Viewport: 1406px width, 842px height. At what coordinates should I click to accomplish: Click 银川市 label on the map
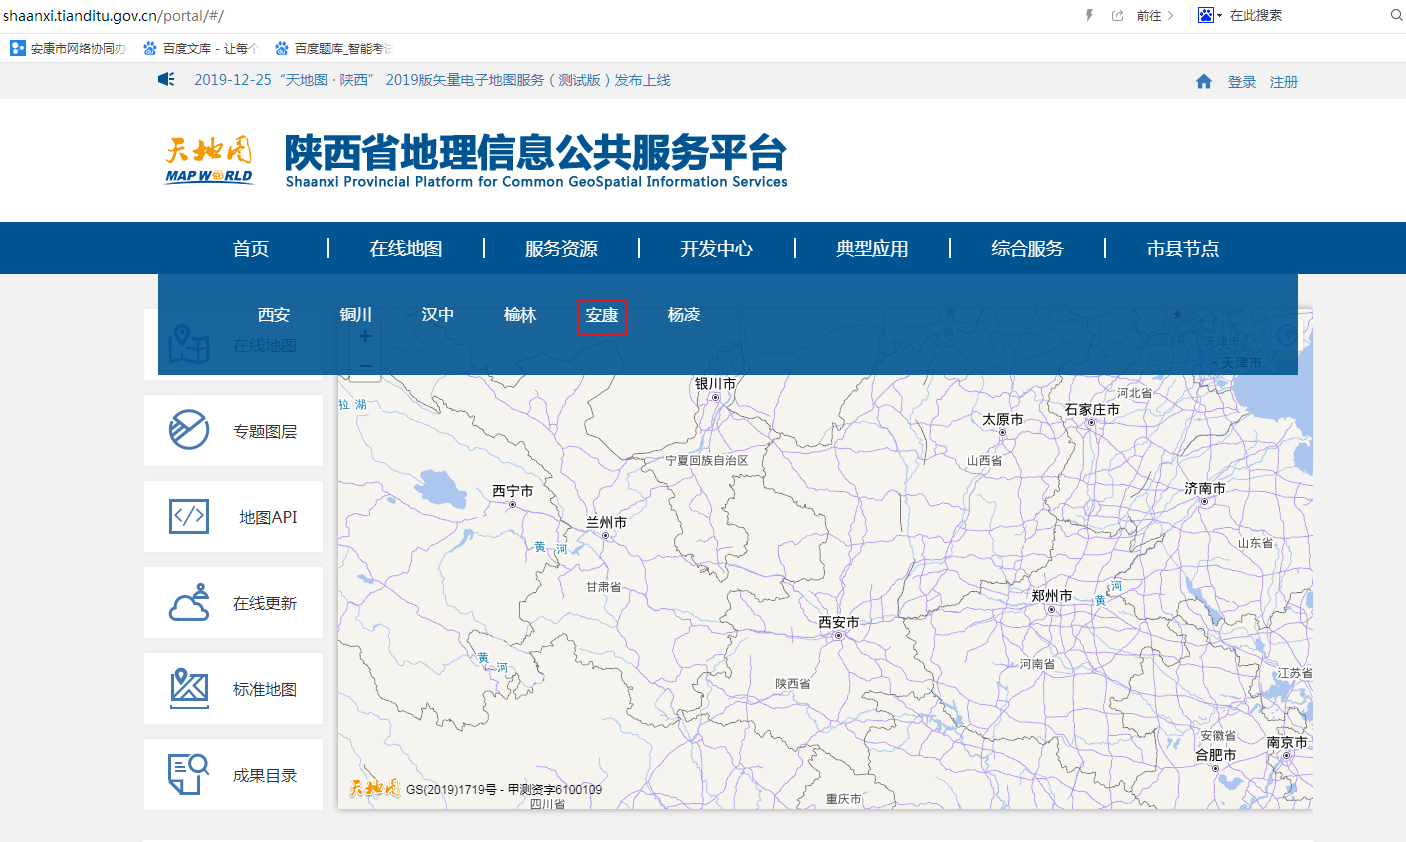click(x=715, y=383)
